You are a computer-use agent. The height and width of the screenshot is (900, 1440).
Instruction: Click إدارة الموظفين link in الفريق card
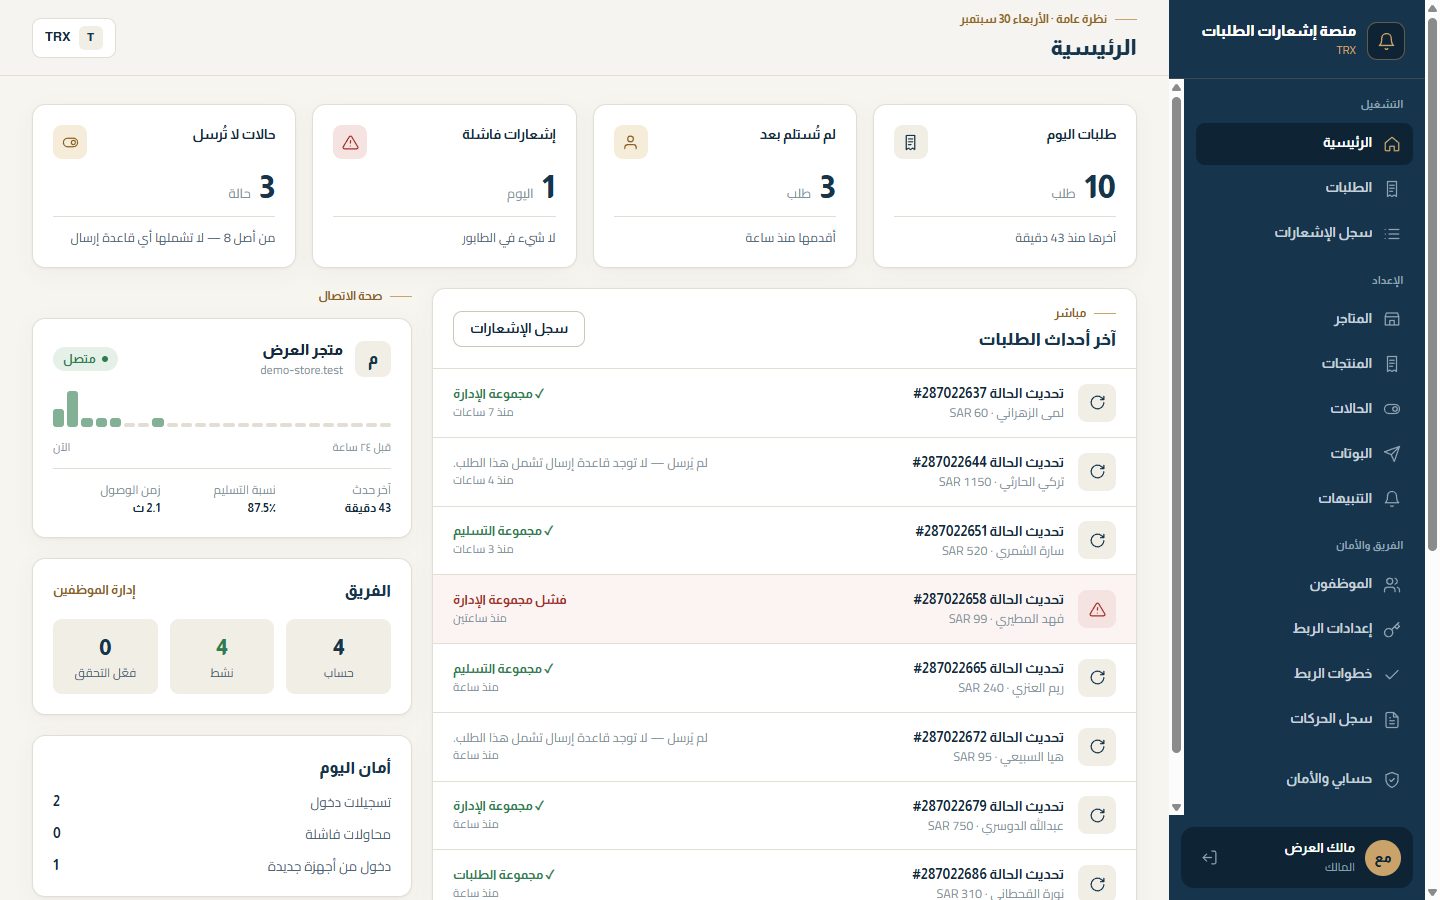94,590
